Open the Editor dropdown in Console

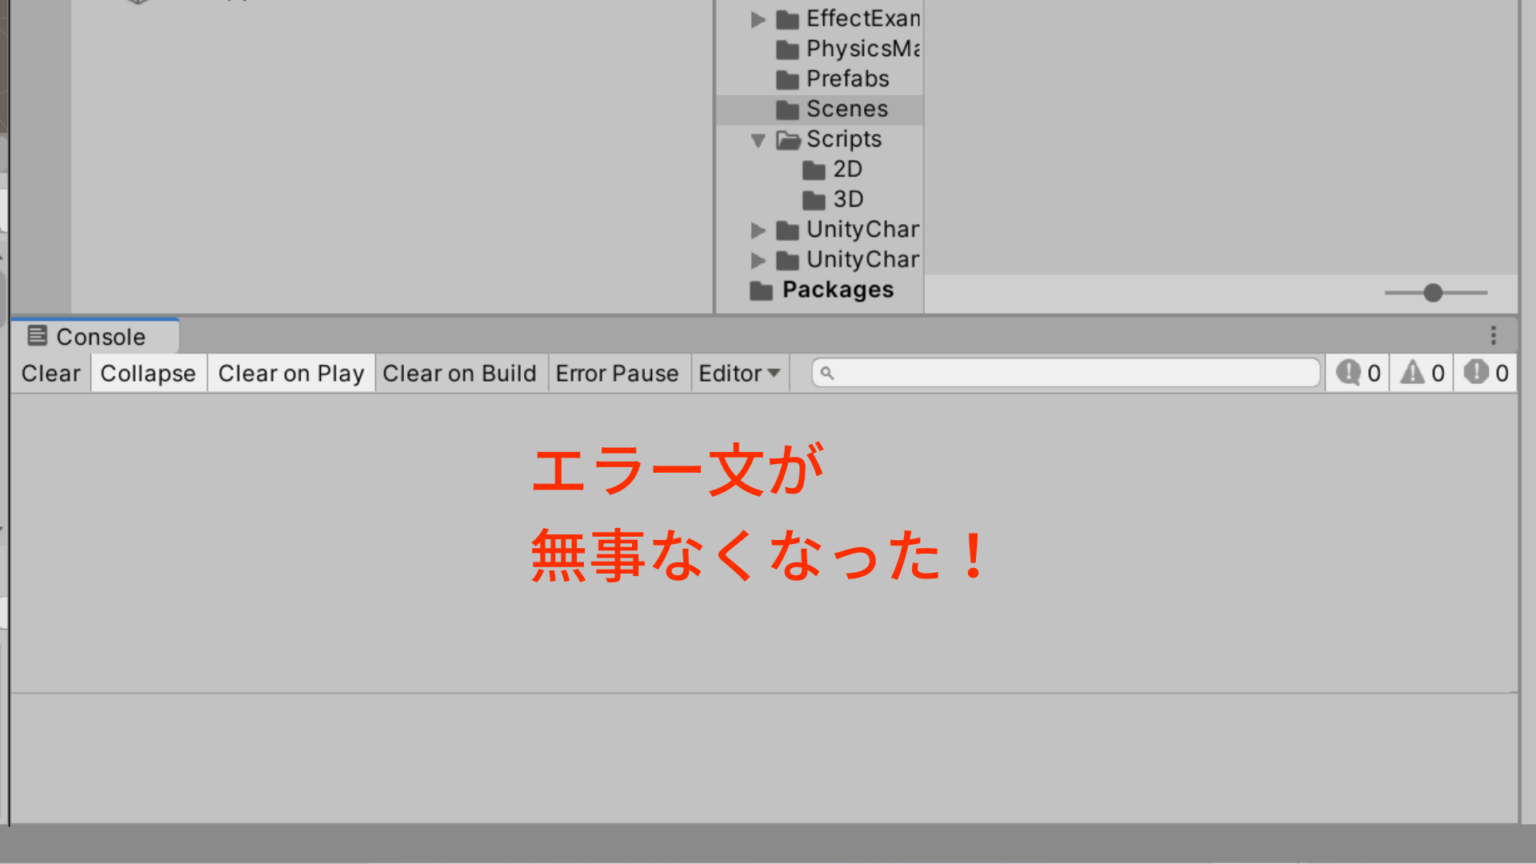pos(739,373)
